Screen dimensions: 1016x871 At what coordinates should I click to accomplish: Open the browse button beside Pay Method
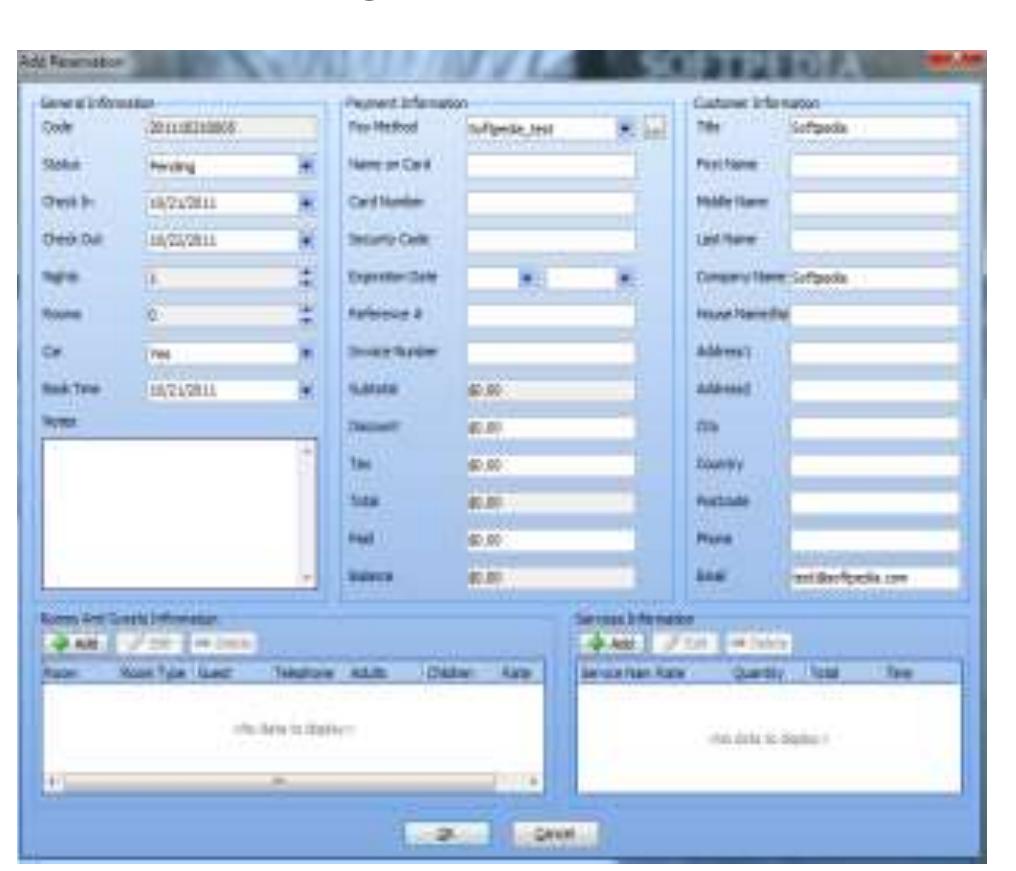[x=654, y=128]
